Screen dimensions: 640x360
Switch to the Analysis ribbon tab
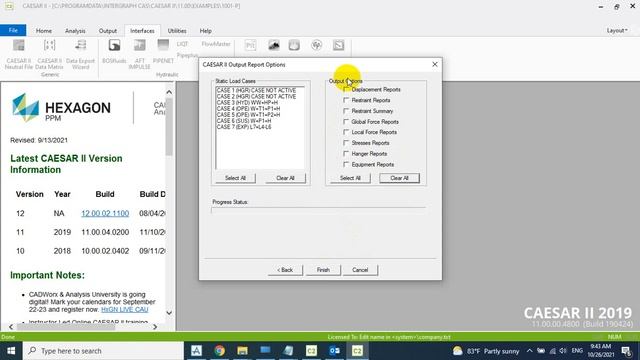click(75, 31)
